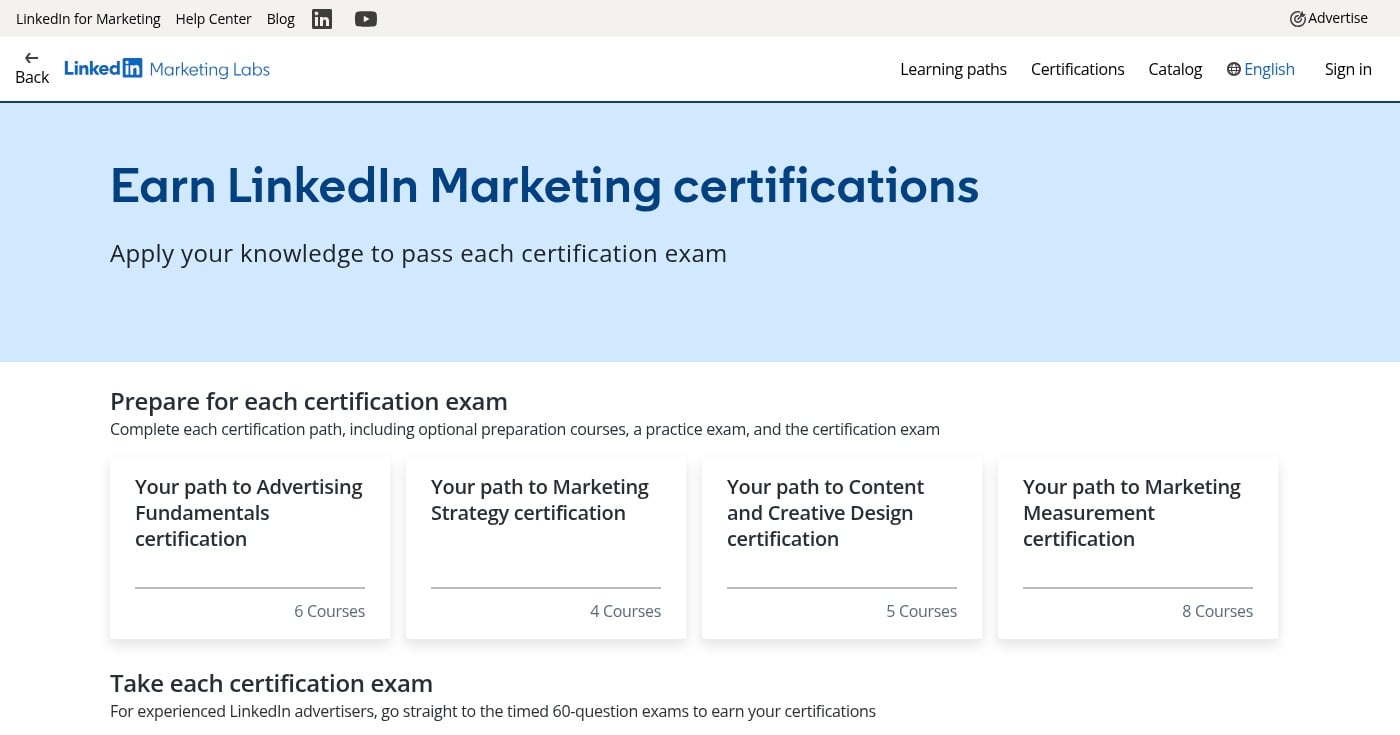Open the YouTube icon in top bar
The height and width of the screenshot is (735, 1400).
(x=366, y=19)
